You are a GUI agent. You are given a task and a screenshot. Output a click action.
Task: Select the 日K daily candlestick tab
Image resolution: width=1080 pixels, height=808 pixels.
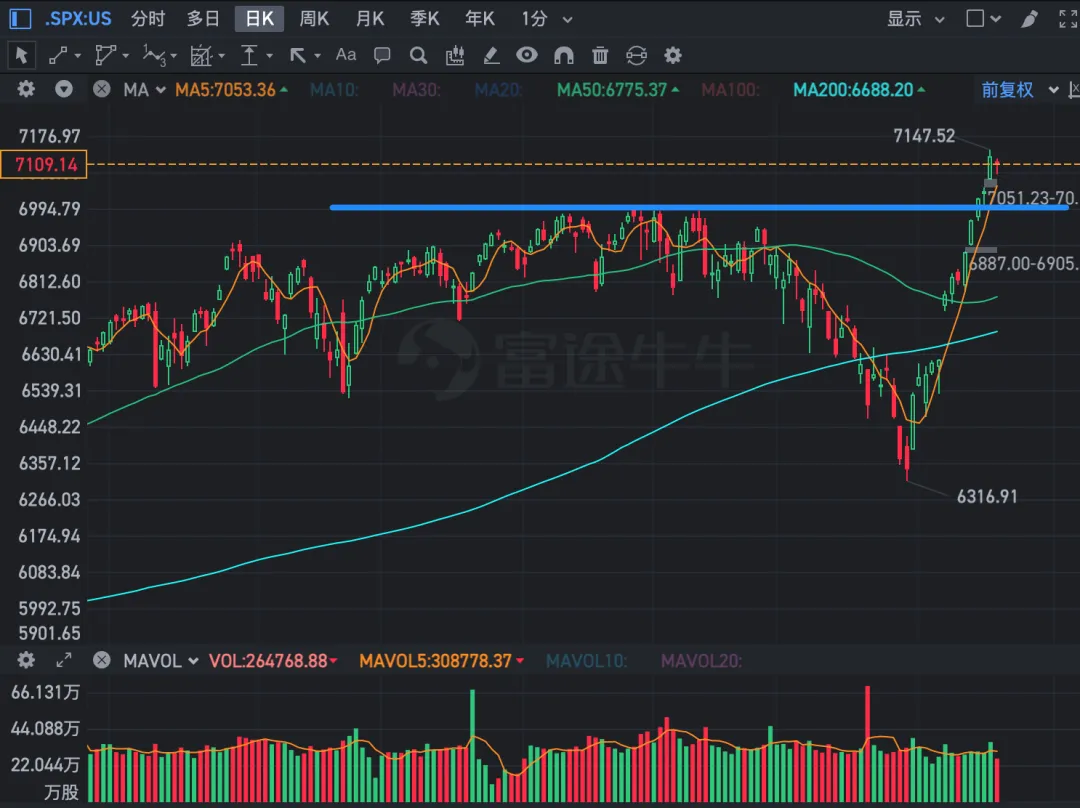259,19
